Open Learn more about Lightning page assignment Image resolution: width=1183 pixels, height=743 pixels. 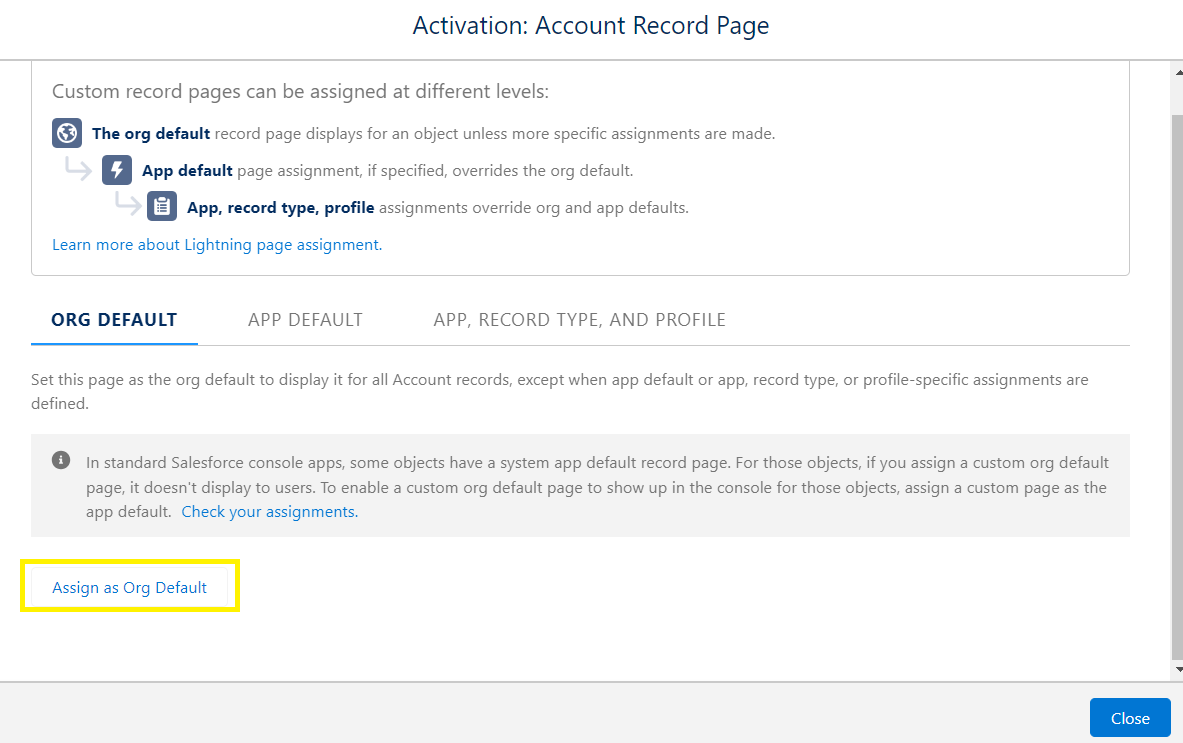pyautogui.click(x=217, y=244)
